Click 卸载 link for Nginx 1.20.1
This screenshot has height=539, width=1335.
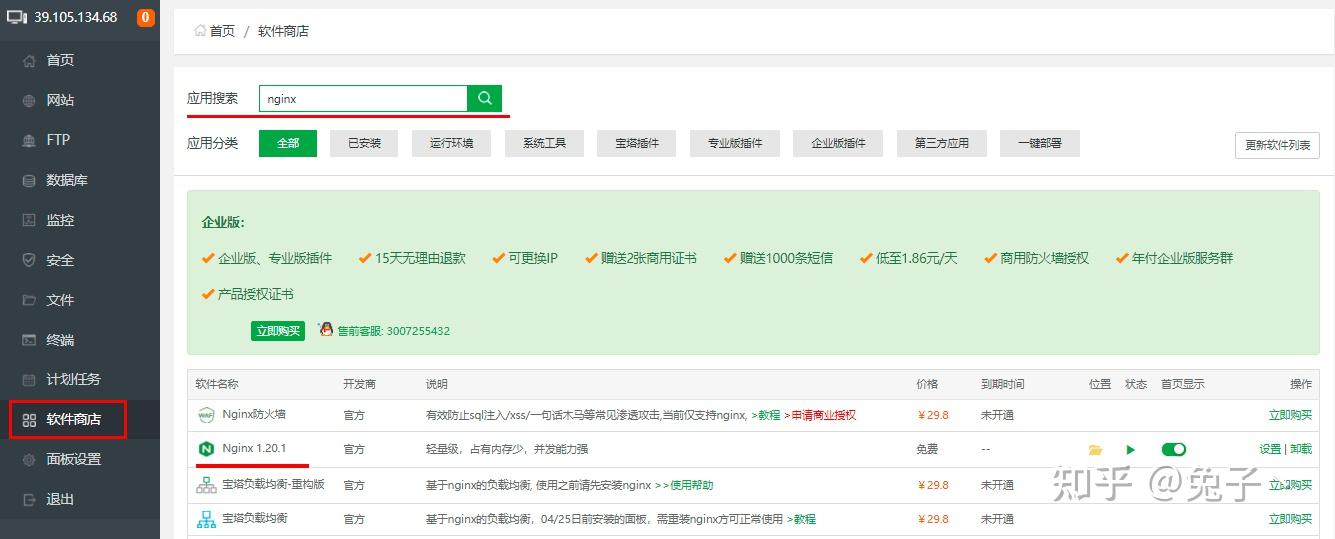point(1301,449)
